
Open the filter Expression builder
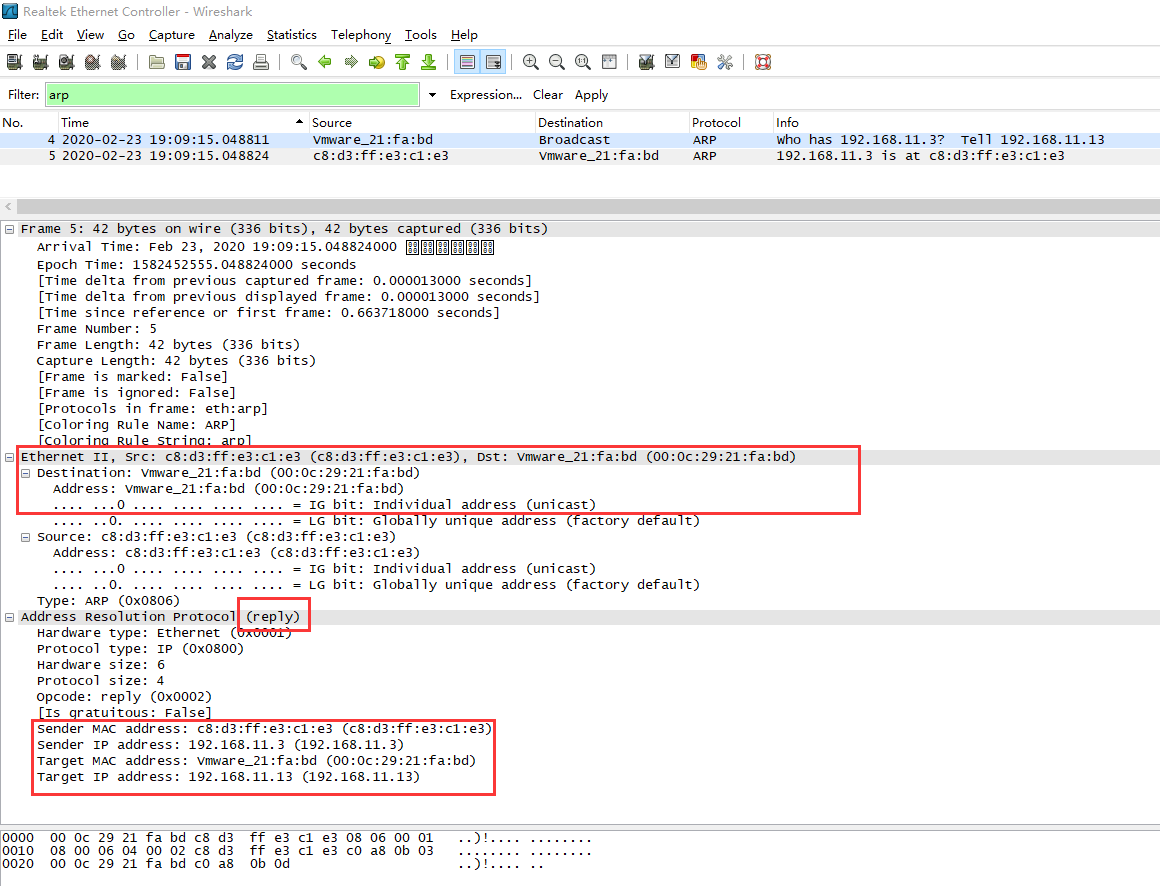(x=486, y=94)
